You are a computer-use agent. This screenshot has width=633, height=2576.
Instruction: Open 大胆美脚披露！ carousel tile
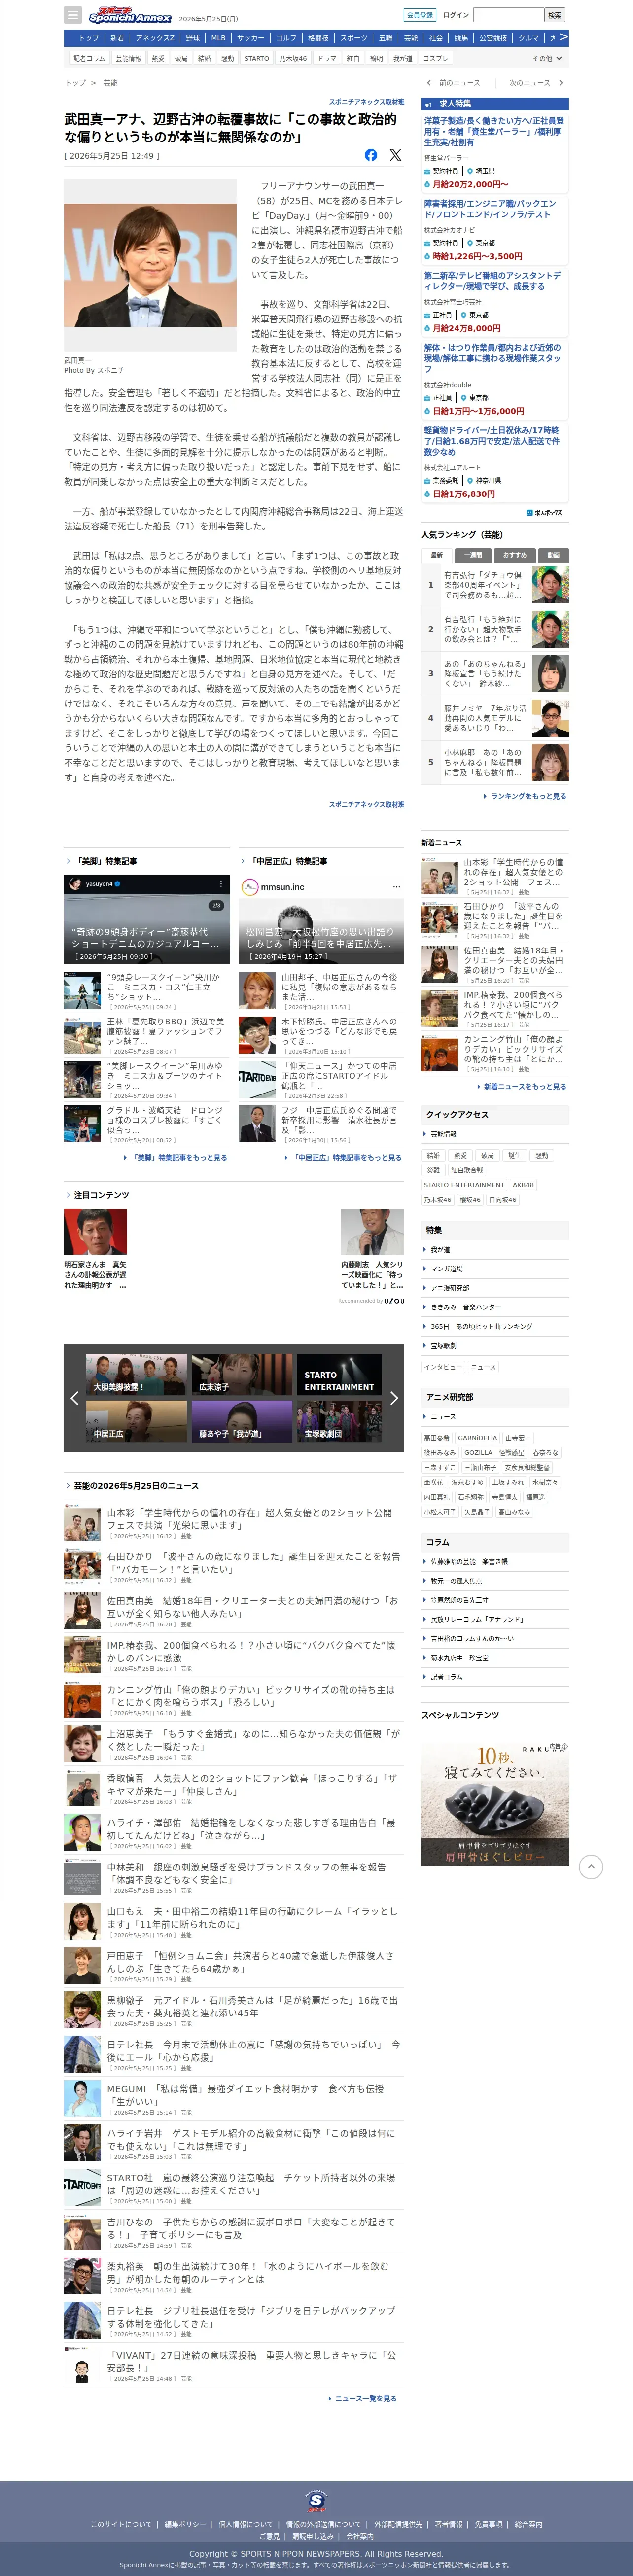136,1375
